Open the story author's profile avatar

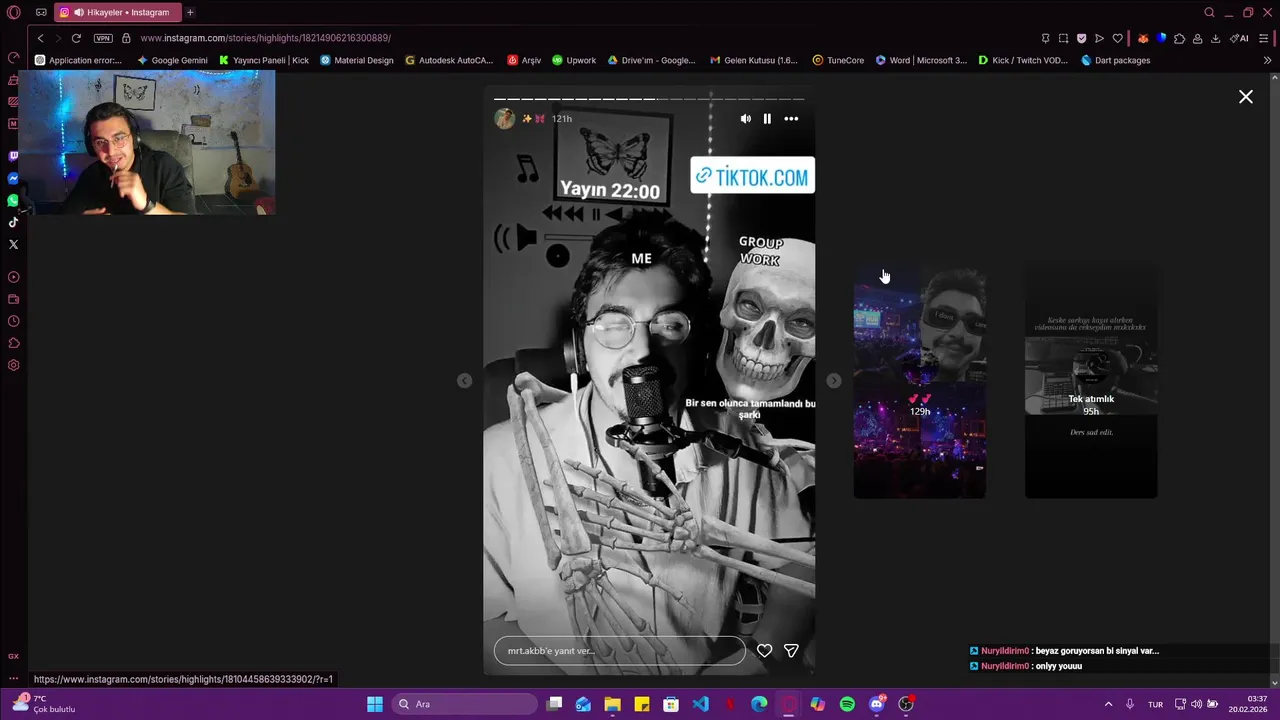pyautogui.click(x=505, y=118)
